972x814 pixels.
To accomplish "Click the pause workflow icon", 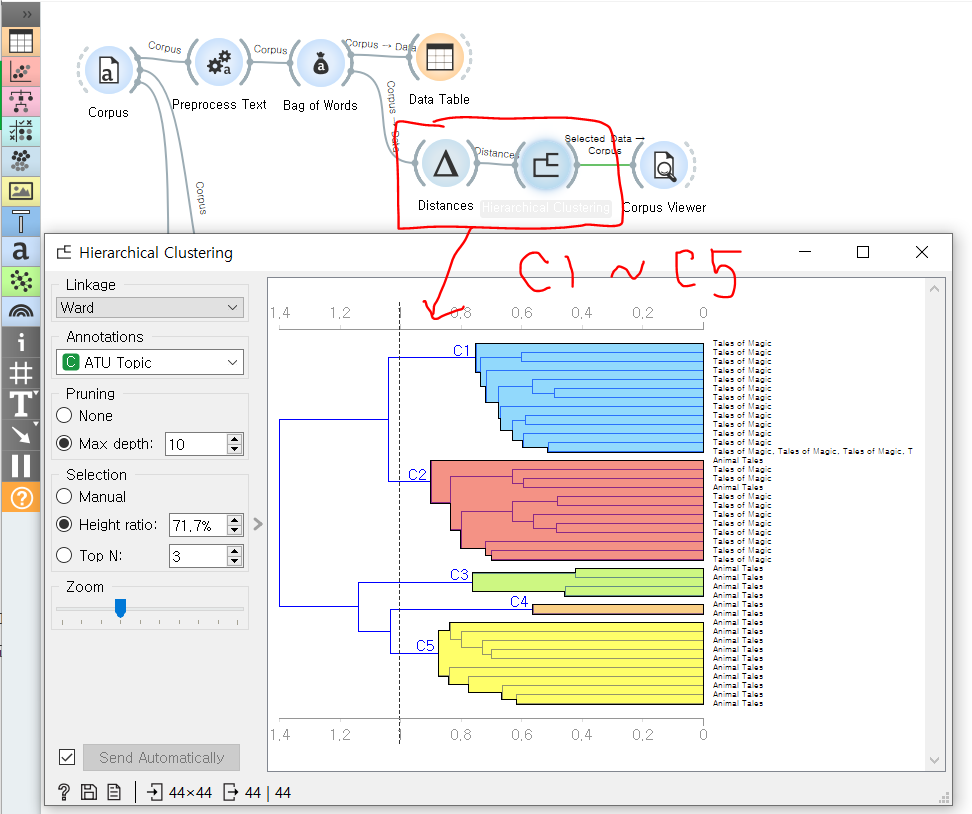I will tap(20, 466).
